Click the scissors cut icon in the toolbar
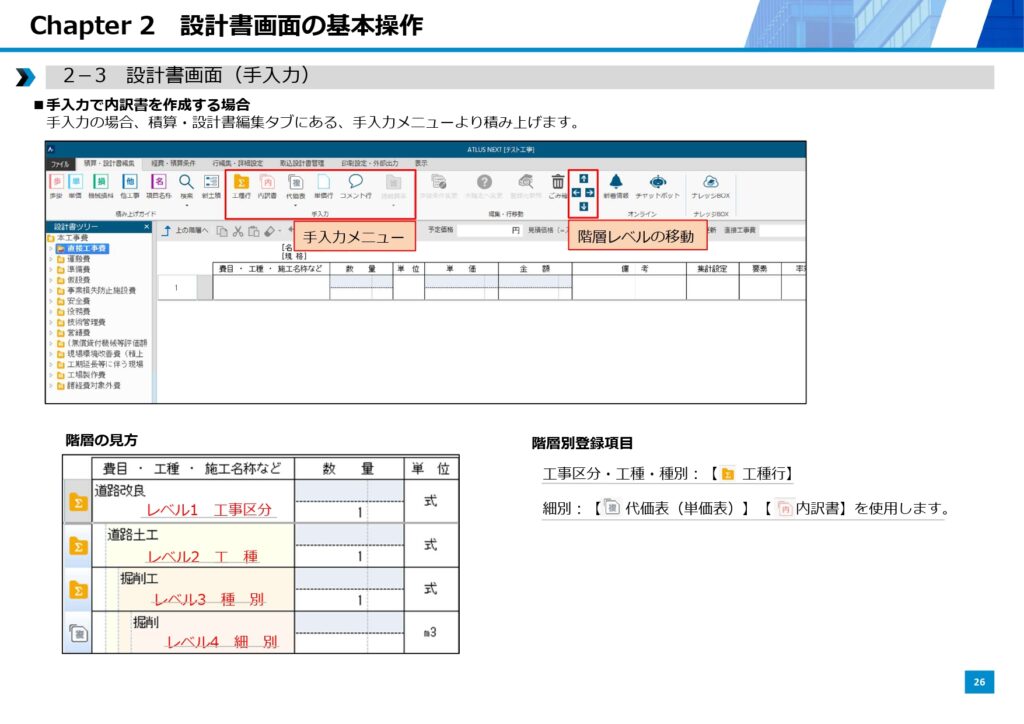1024x724 pixels. 238,231
